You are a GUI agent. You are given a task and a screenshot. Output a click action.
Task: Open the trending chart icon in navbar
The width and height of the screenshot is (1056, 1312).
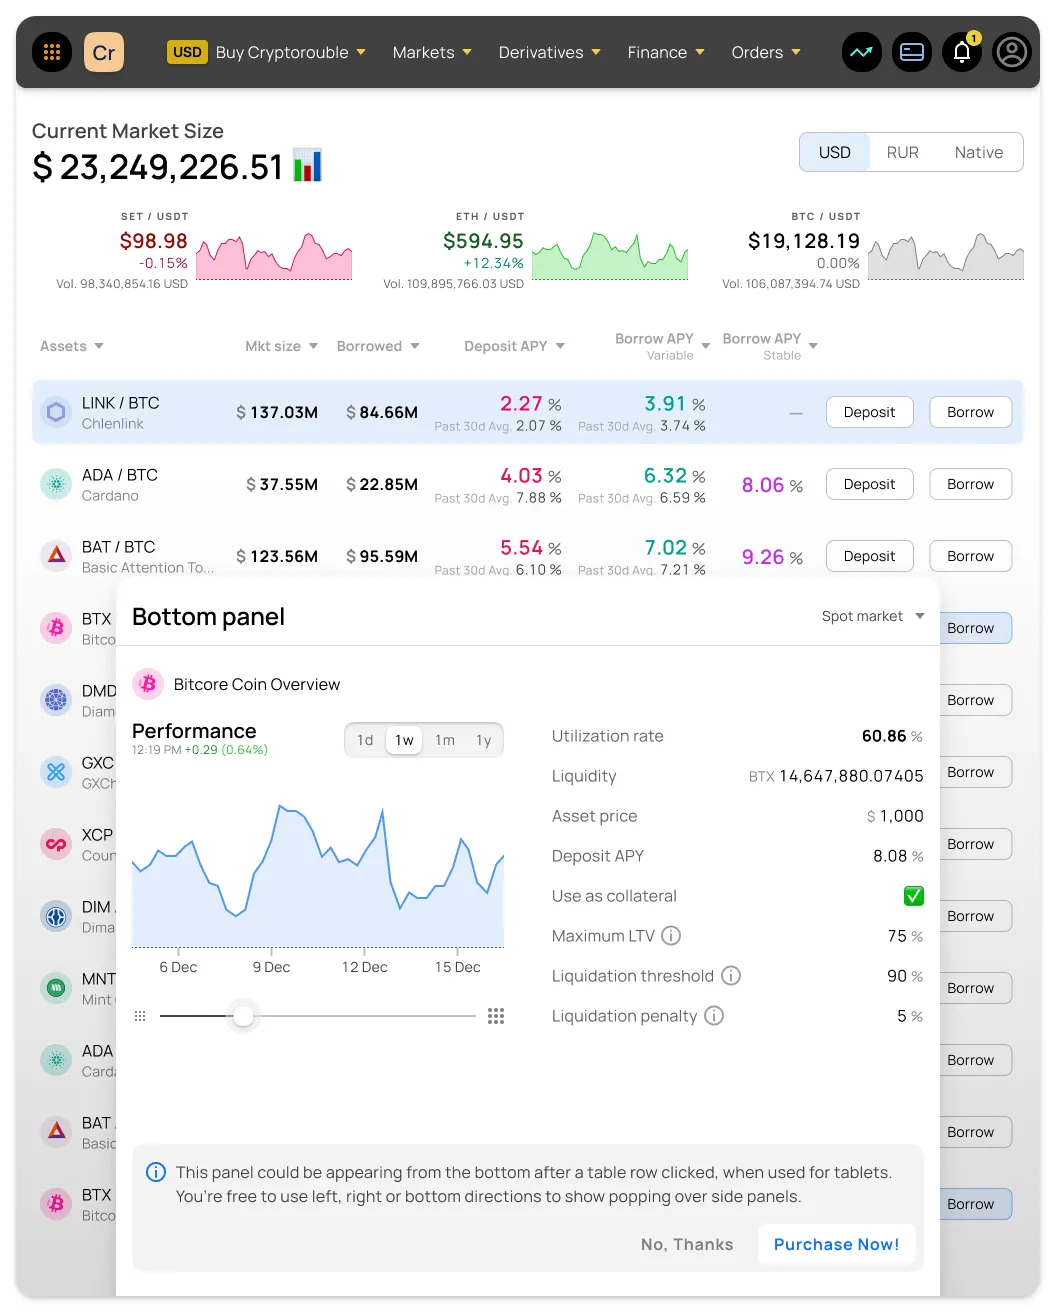click(861, 52)
